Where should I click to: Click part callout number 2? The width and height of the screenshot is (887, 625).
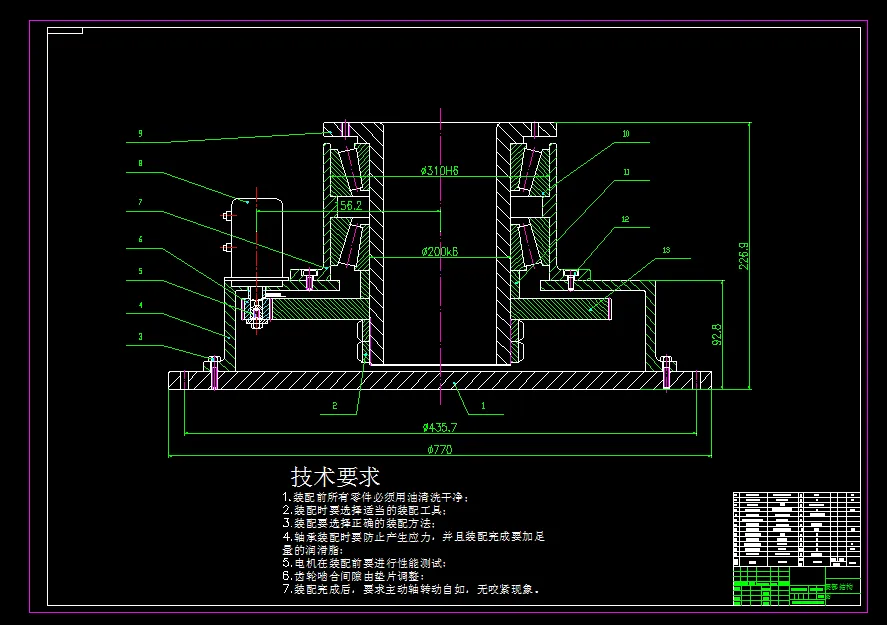[335, 406]
